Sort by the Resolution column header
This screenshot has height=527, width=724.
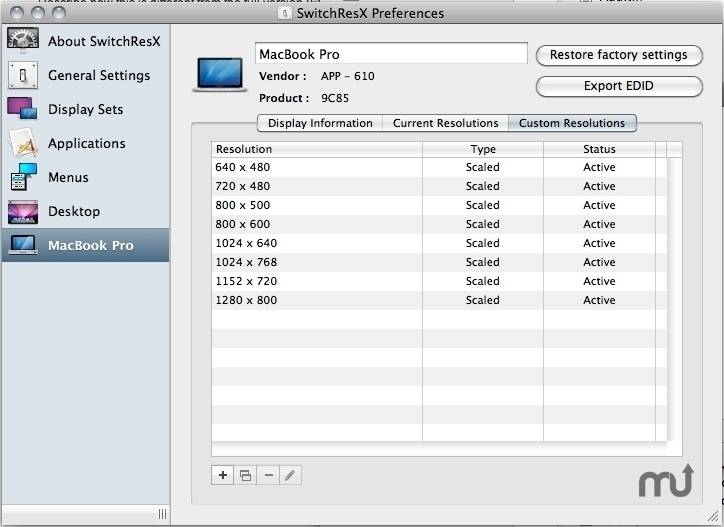[317, 149]
